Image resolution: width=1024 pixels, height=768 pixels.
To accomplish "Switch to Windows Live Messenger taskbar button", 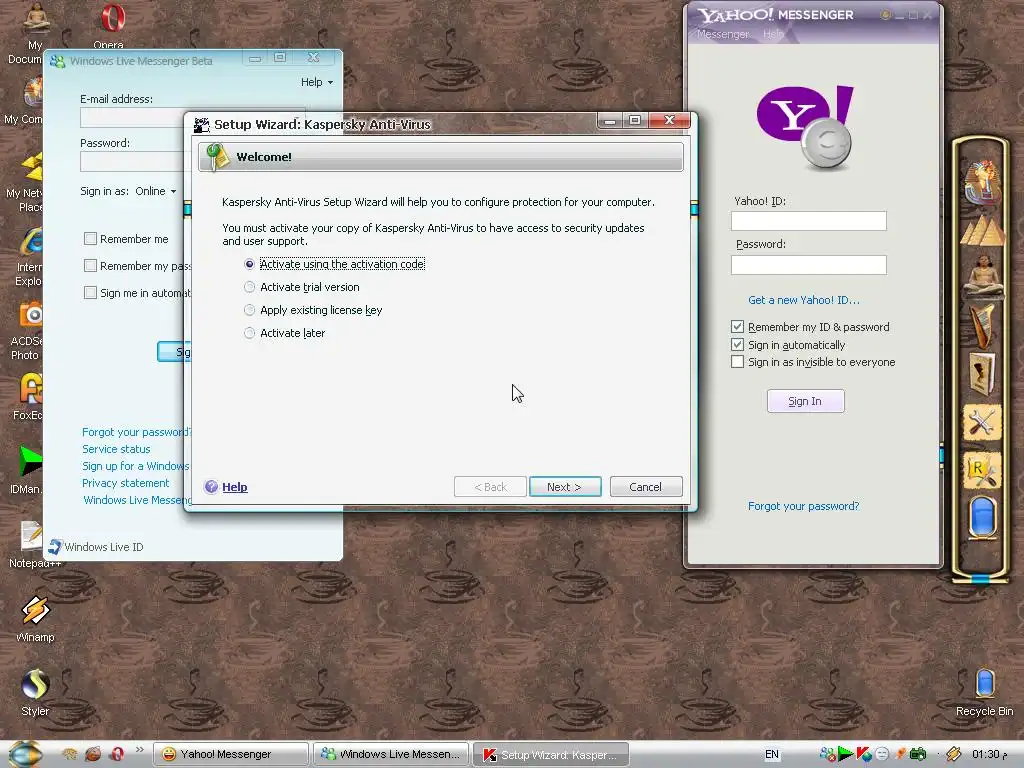I will 391,754.
